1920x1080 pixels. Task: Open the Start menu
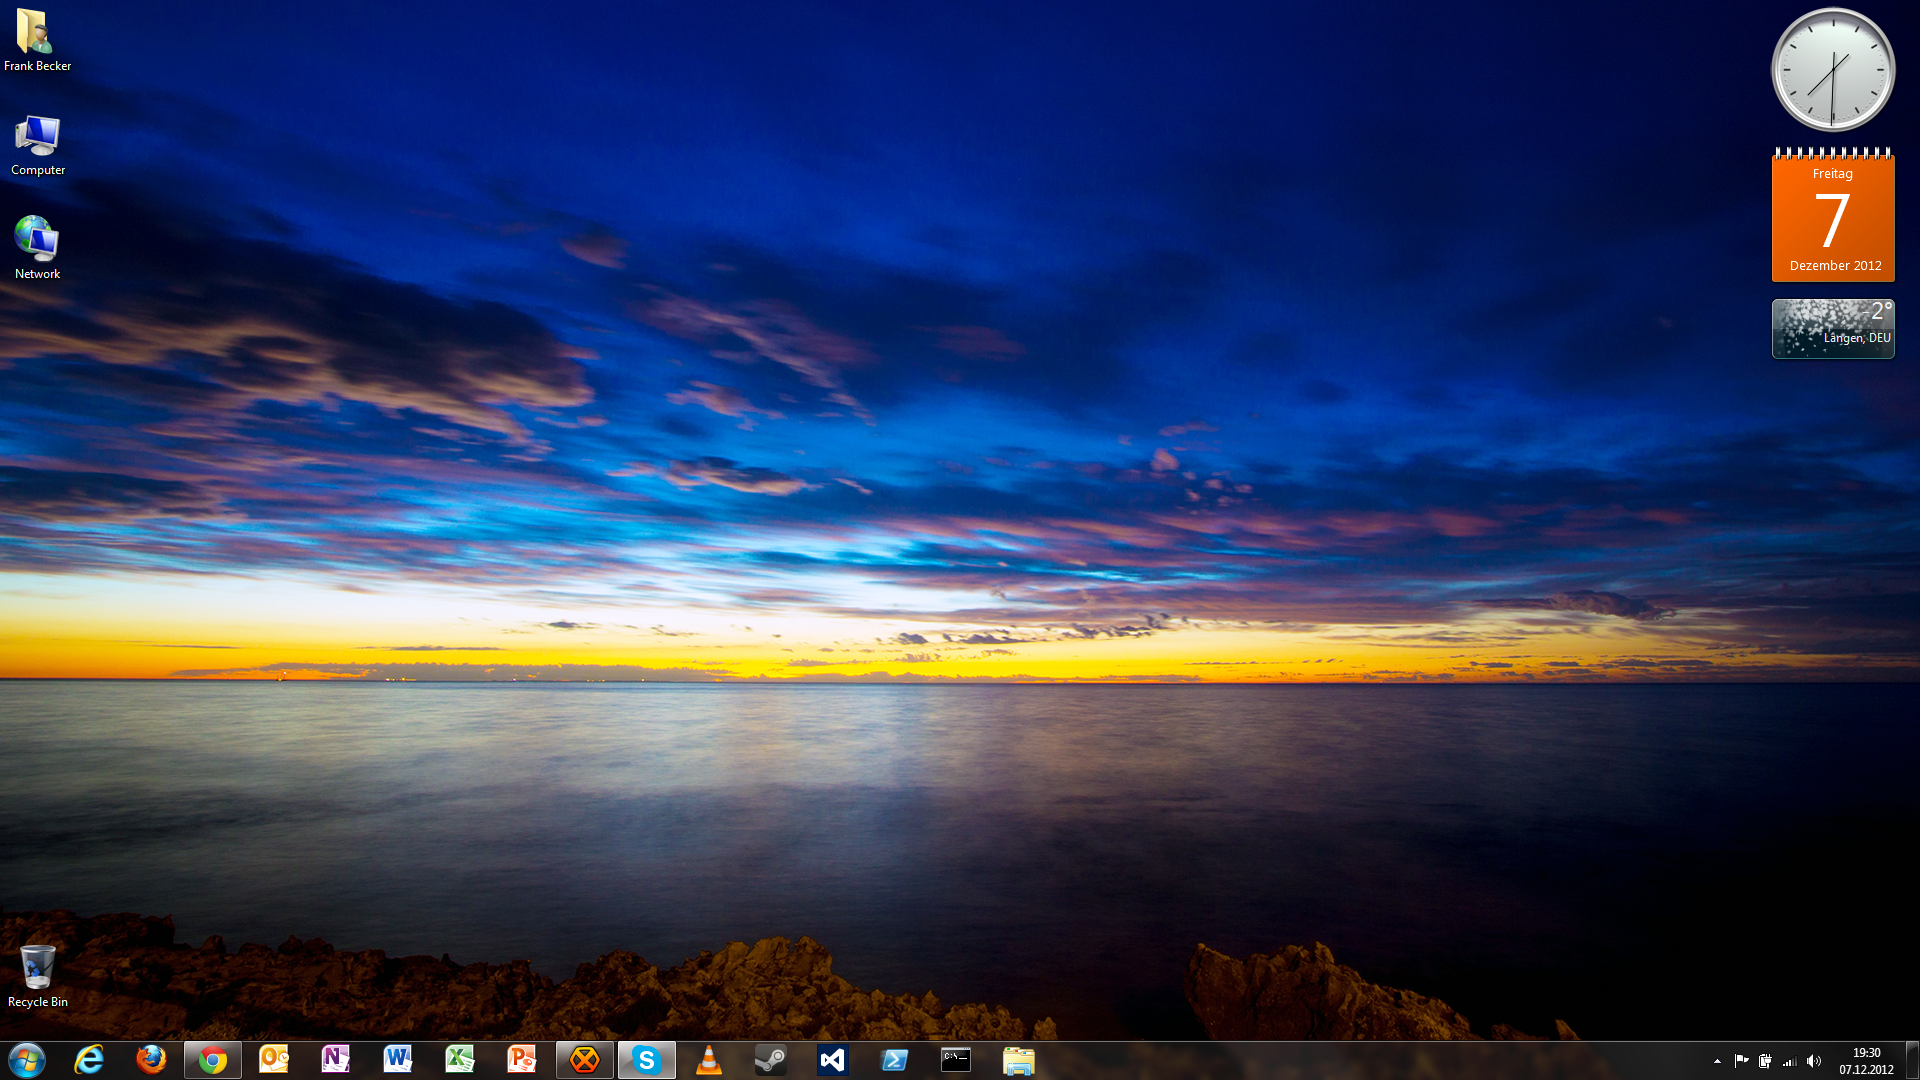click(x=27, y=1059)
